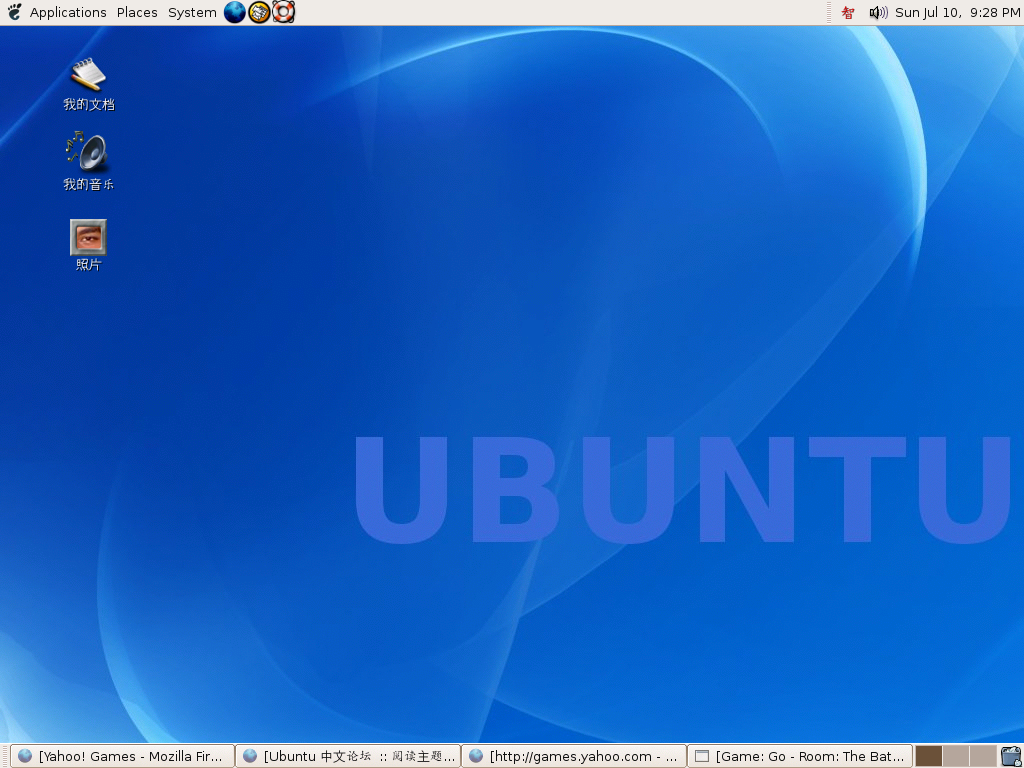Open the Trash icon in bottom panel
The width and height of the screenshot is (1024, 768).
(x=1011, y=756)
